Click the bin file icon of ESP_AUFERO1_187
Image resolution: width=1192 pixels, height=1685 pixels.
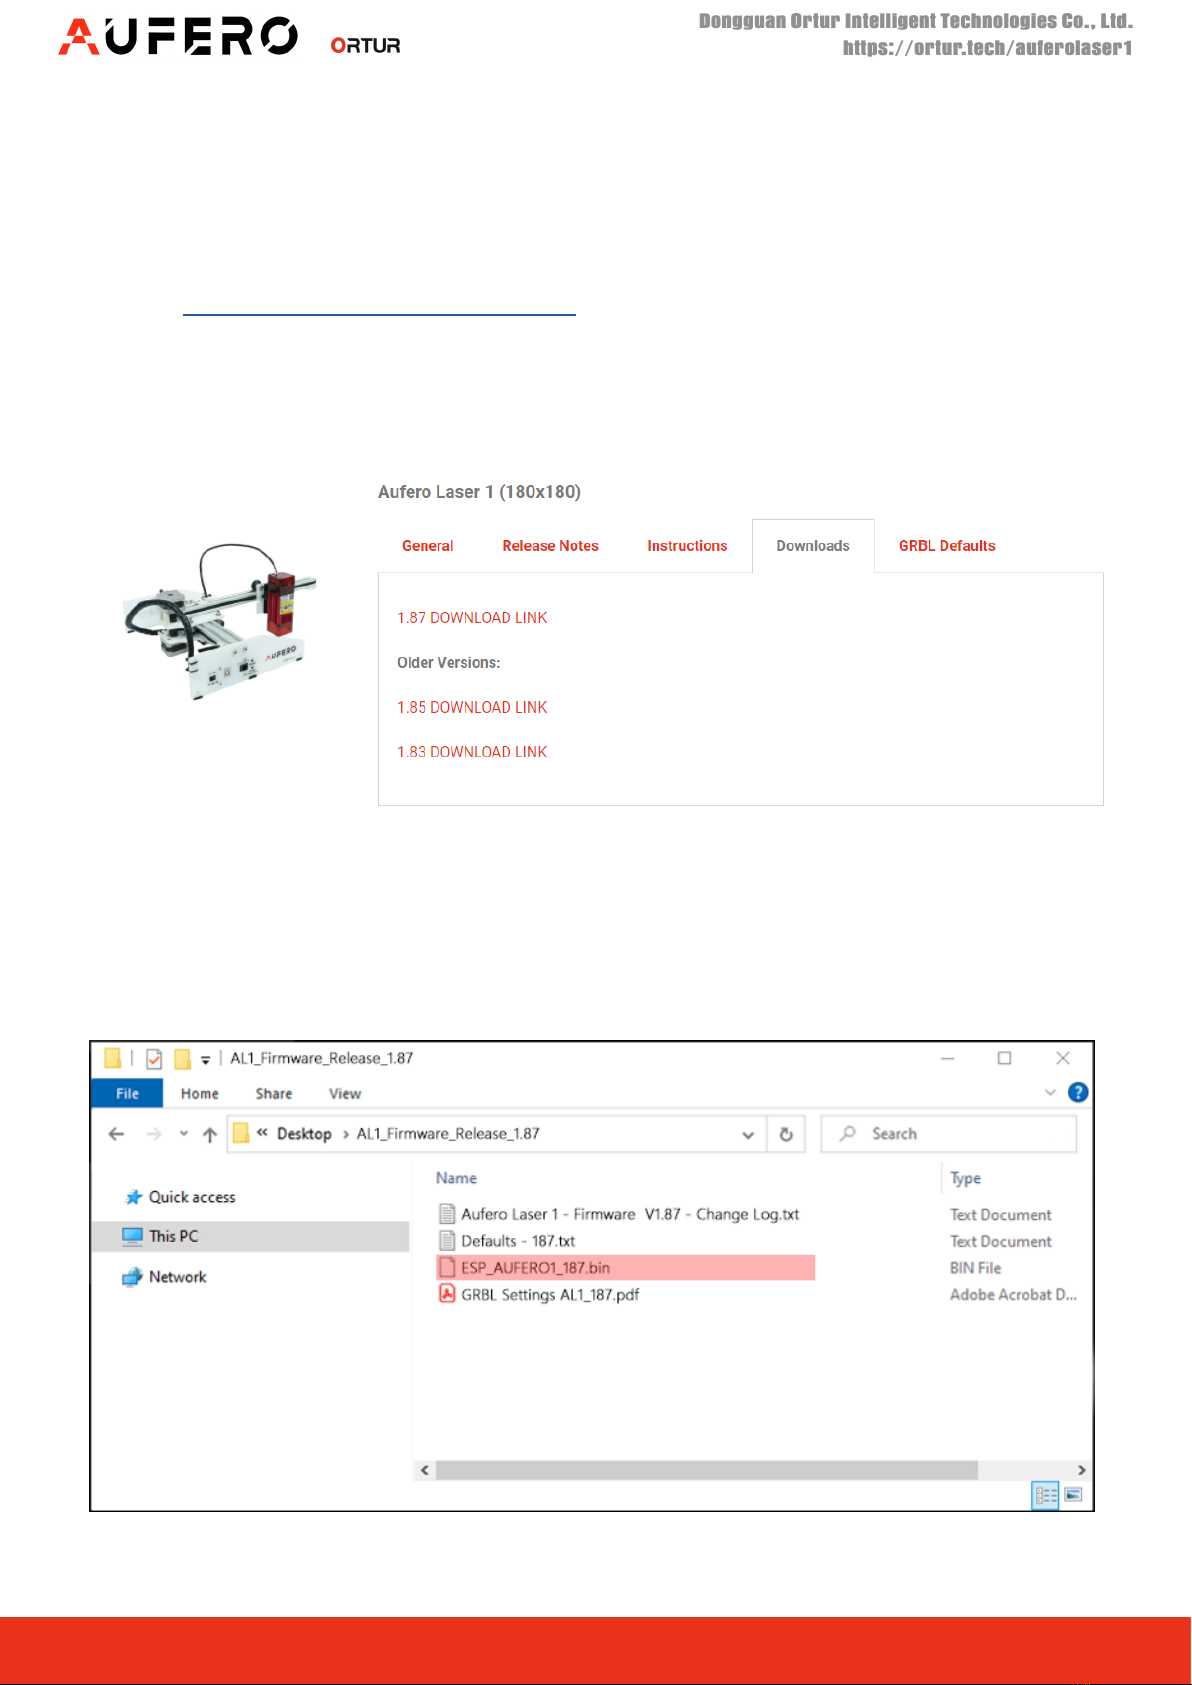point(447,1268)
